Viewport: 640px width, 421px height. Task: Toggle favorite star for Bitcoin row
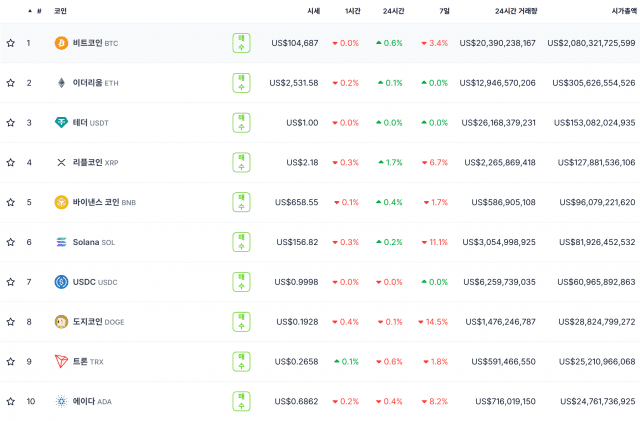click(11, 43)
